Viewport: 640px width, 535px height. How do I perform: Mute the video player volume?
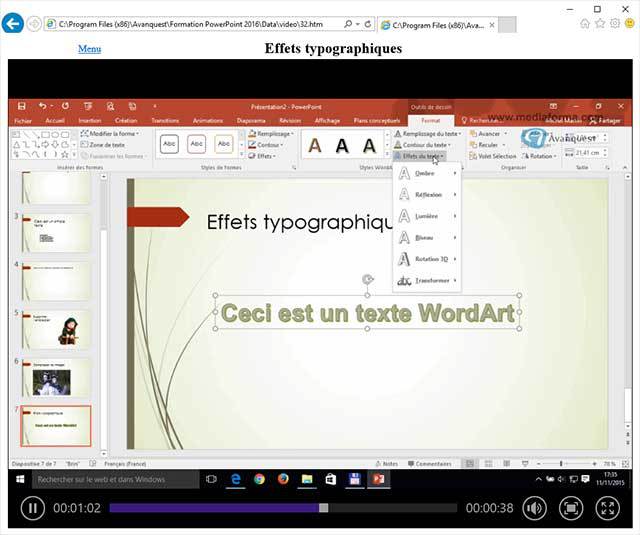tap(535, 508)
